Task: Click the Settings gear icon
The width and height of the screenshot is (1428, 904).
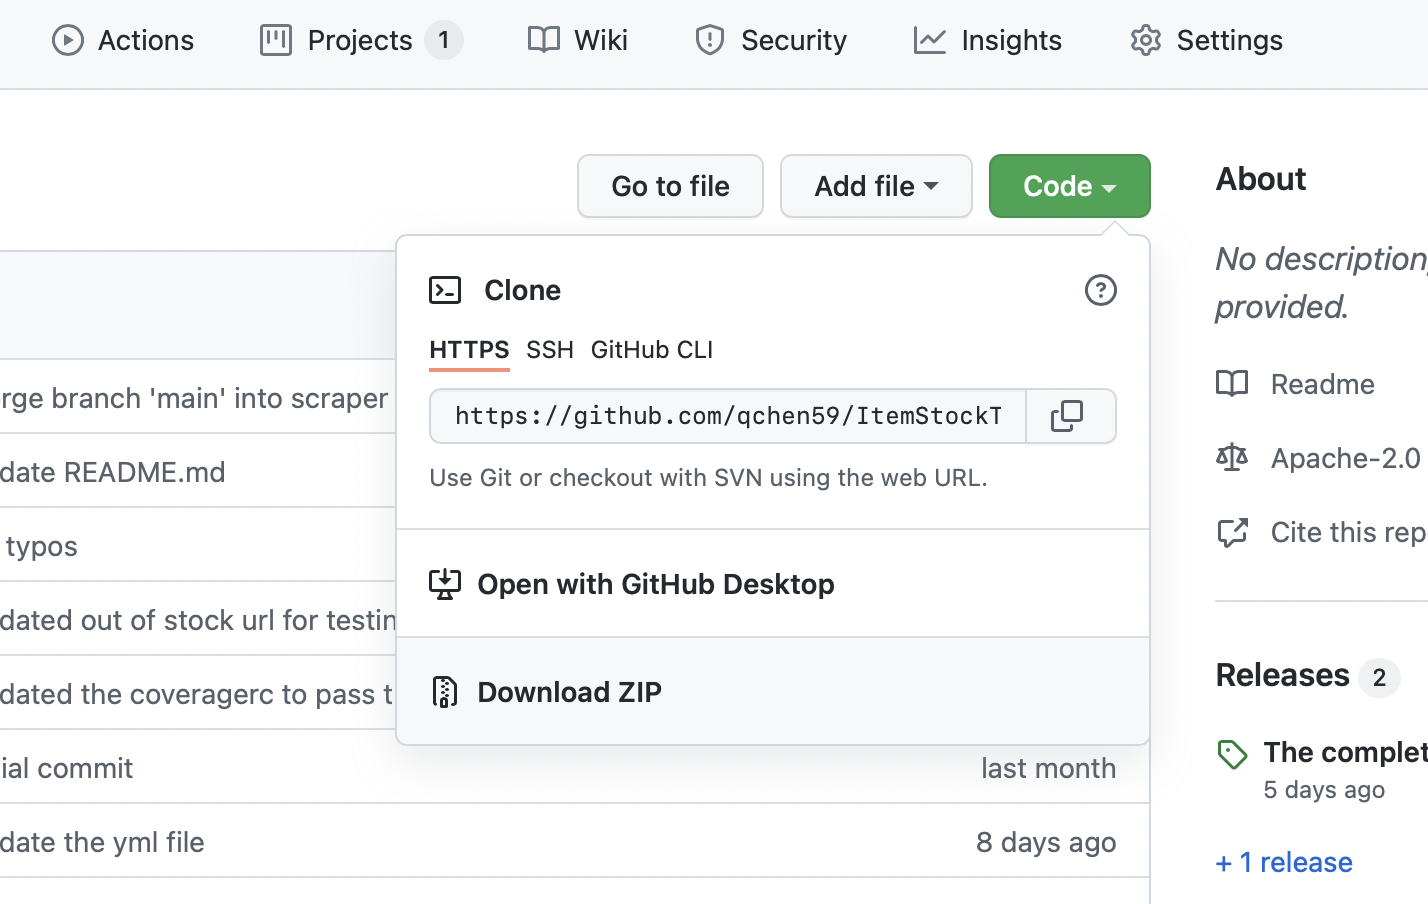Action: [x=1145, y=40]
